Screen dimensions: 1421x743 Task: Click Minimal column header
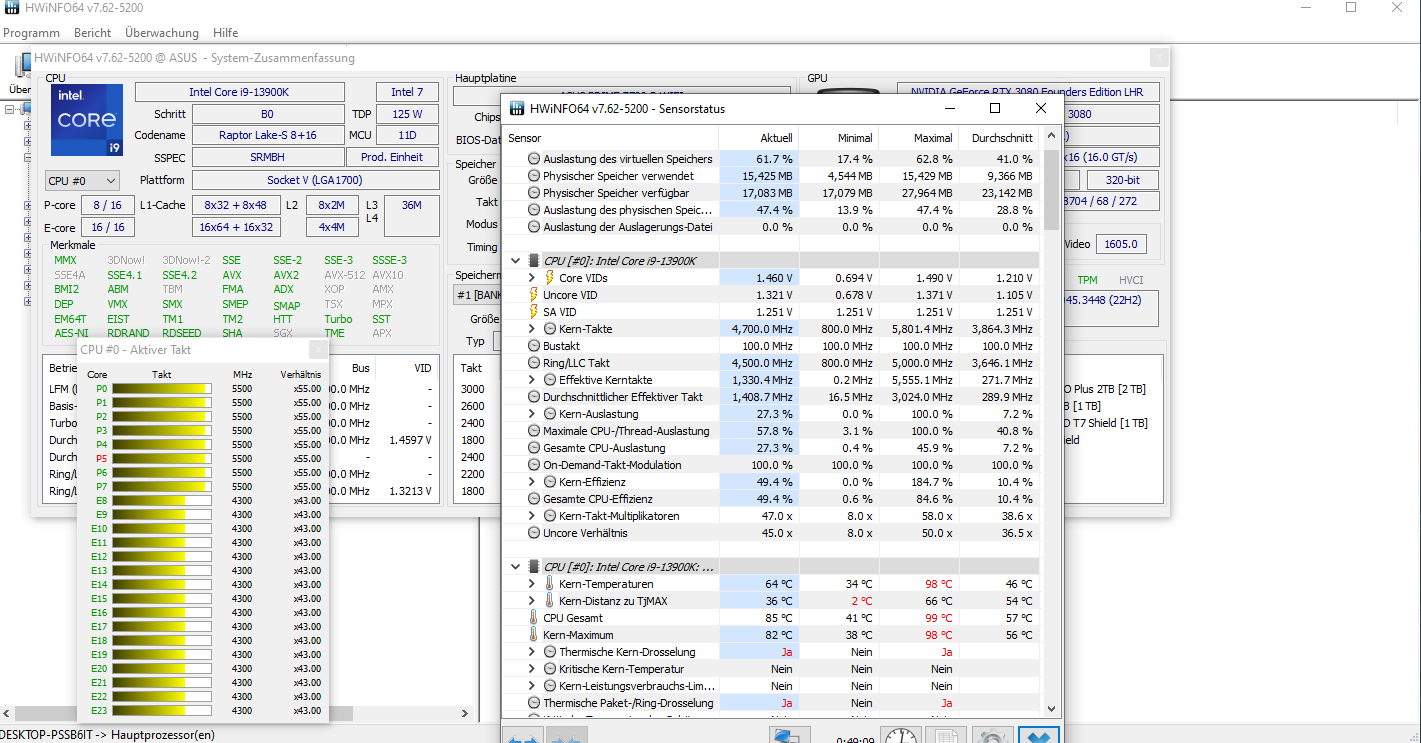[838, 138]
